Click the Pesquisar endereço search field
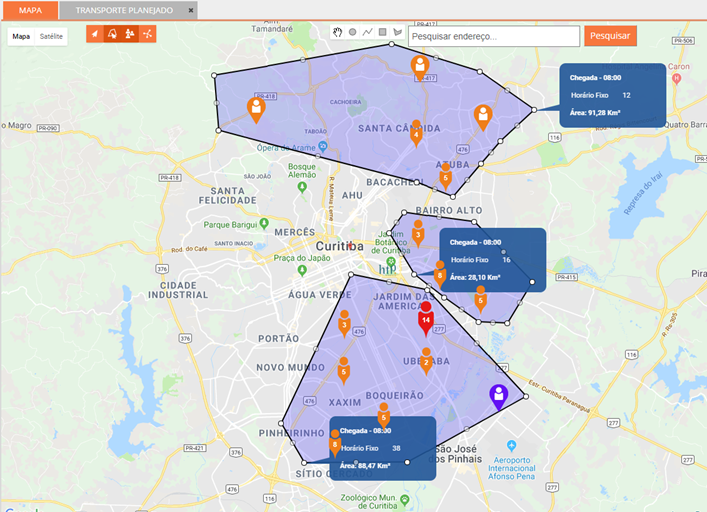The width and height of the screenshot is (707, 512). pos(494,36)
